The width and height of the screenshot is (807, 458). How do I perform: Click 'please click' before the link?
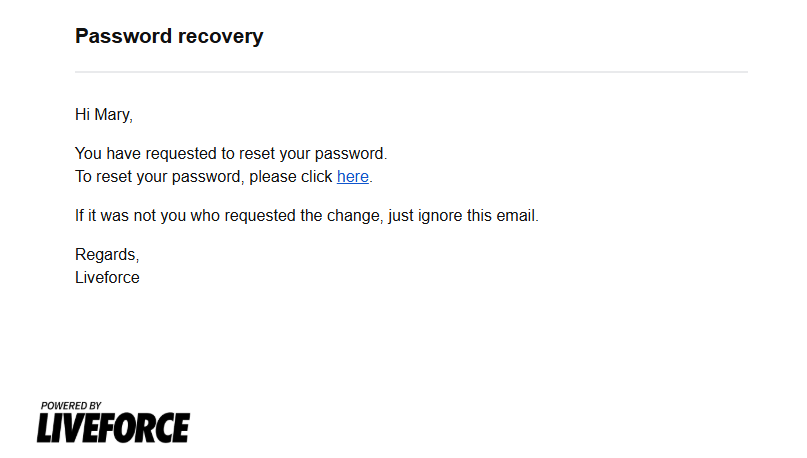click(291, 177)
